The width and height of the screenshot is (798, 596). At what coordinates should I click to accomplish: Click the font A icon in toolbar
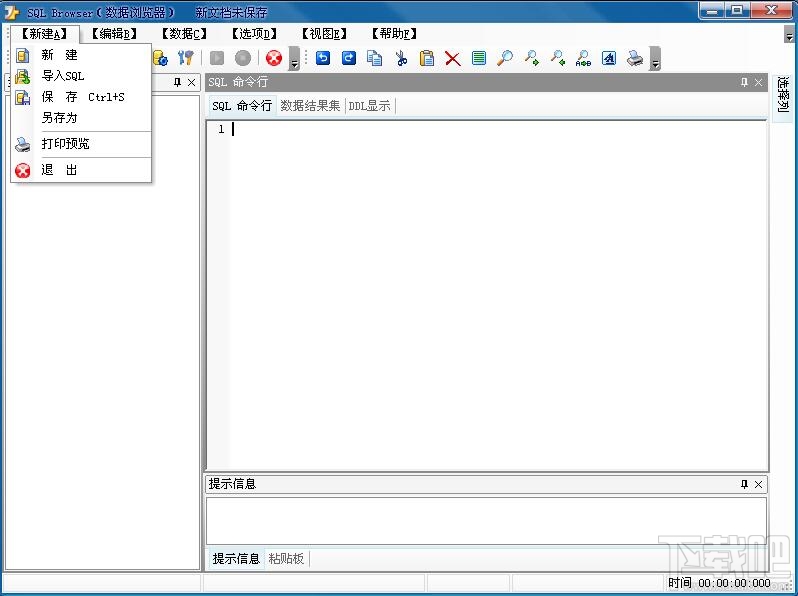click(x=609, y=58)
